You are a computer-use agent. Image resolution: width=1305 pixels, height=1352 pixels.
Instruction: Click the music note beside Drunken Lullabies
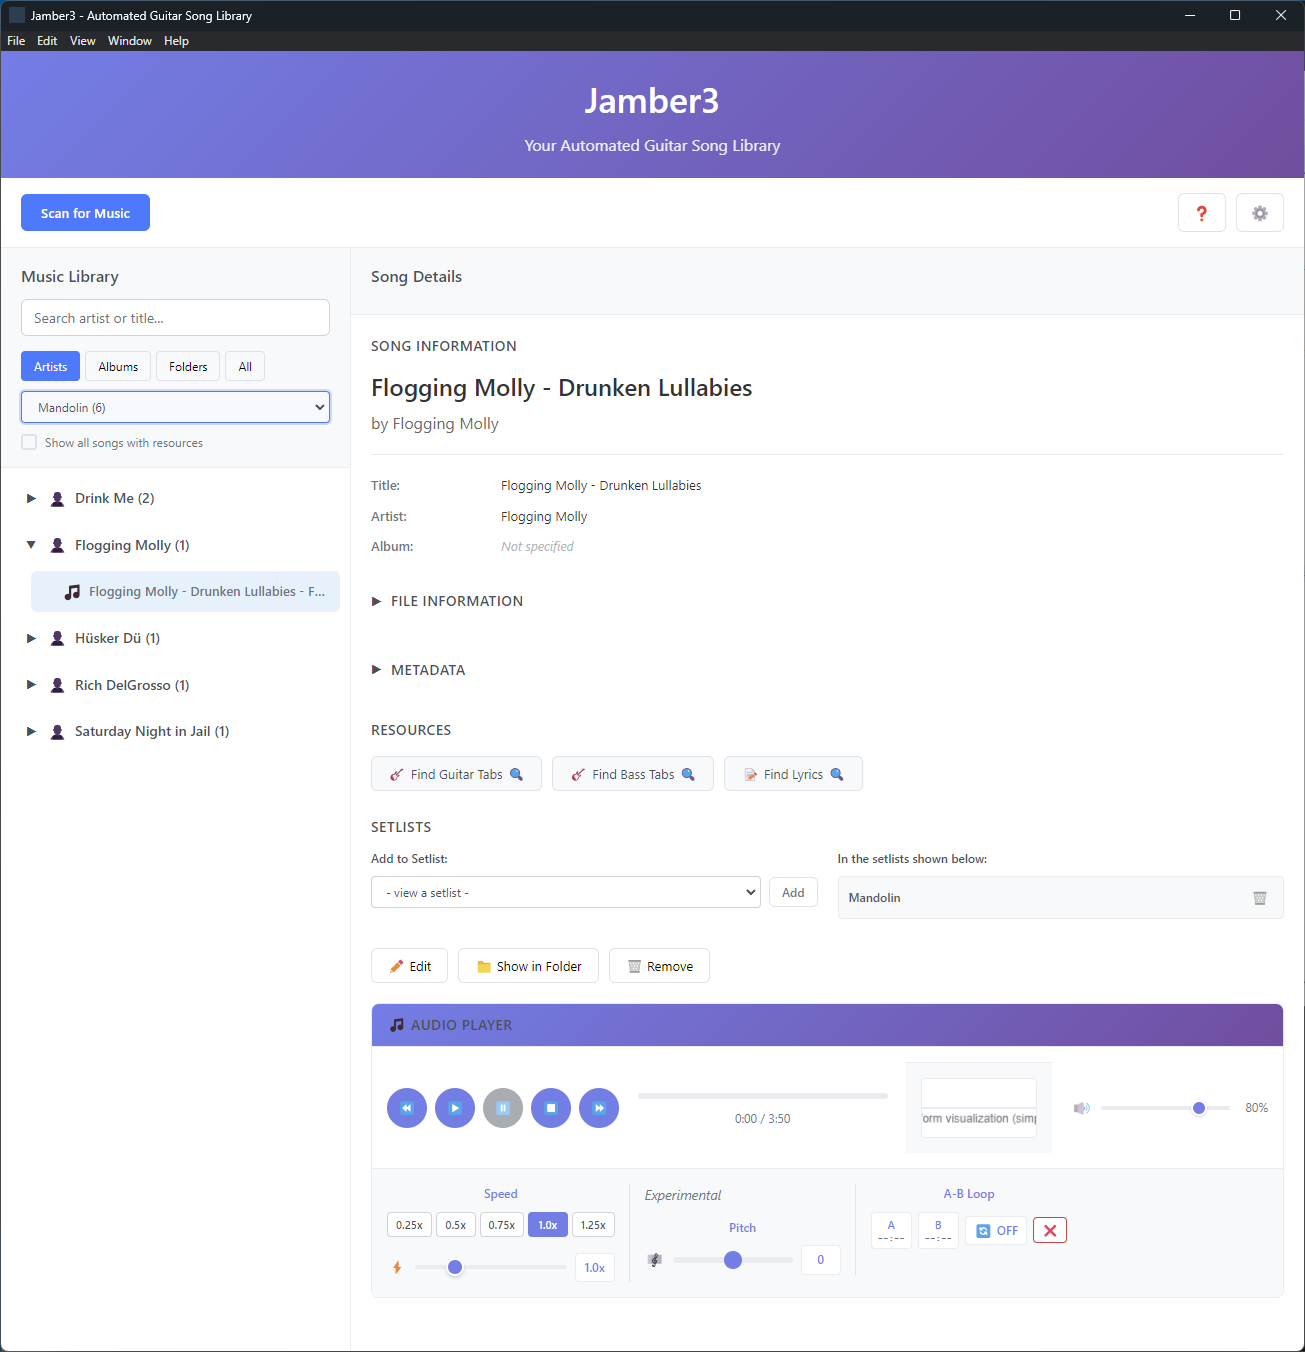coord(72,592)
